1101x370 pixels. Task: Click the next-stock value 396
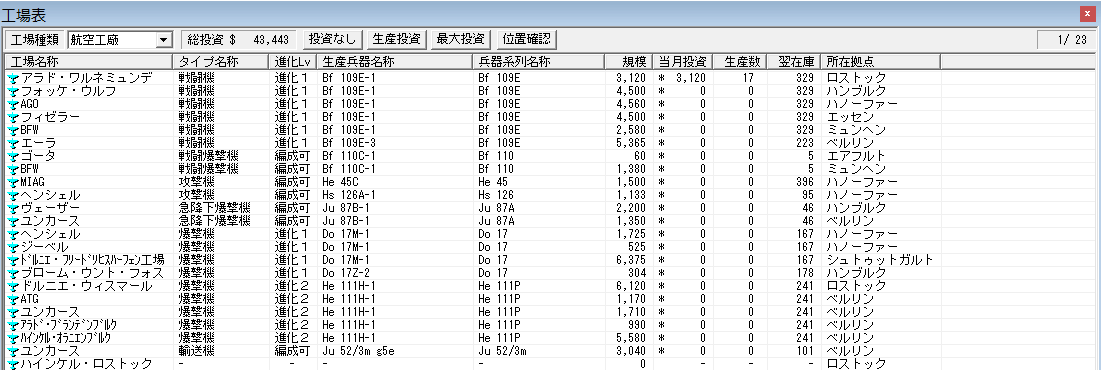[805, 182]
